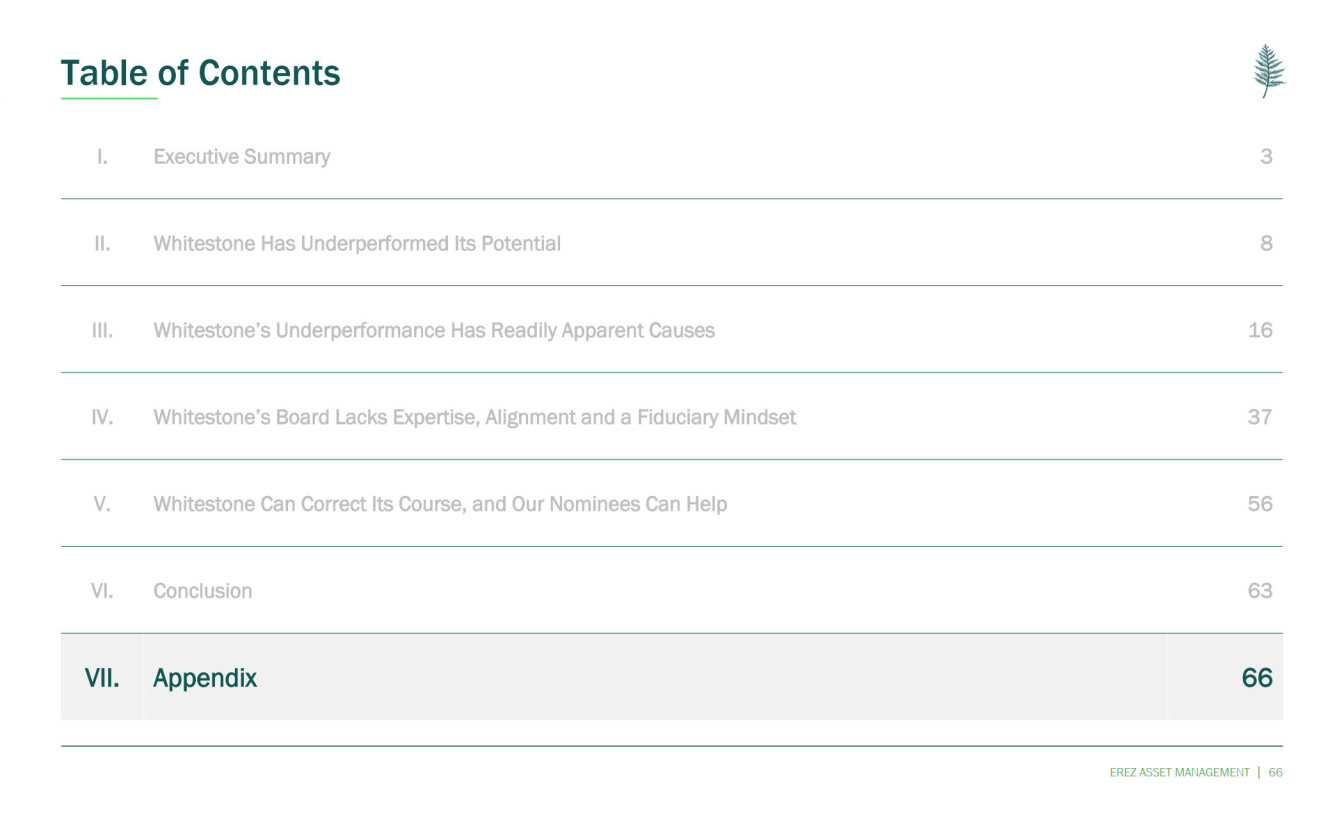Click the Table of Contents heading
This screenshot has width=1344, height=816.
[x=200, y=73]
